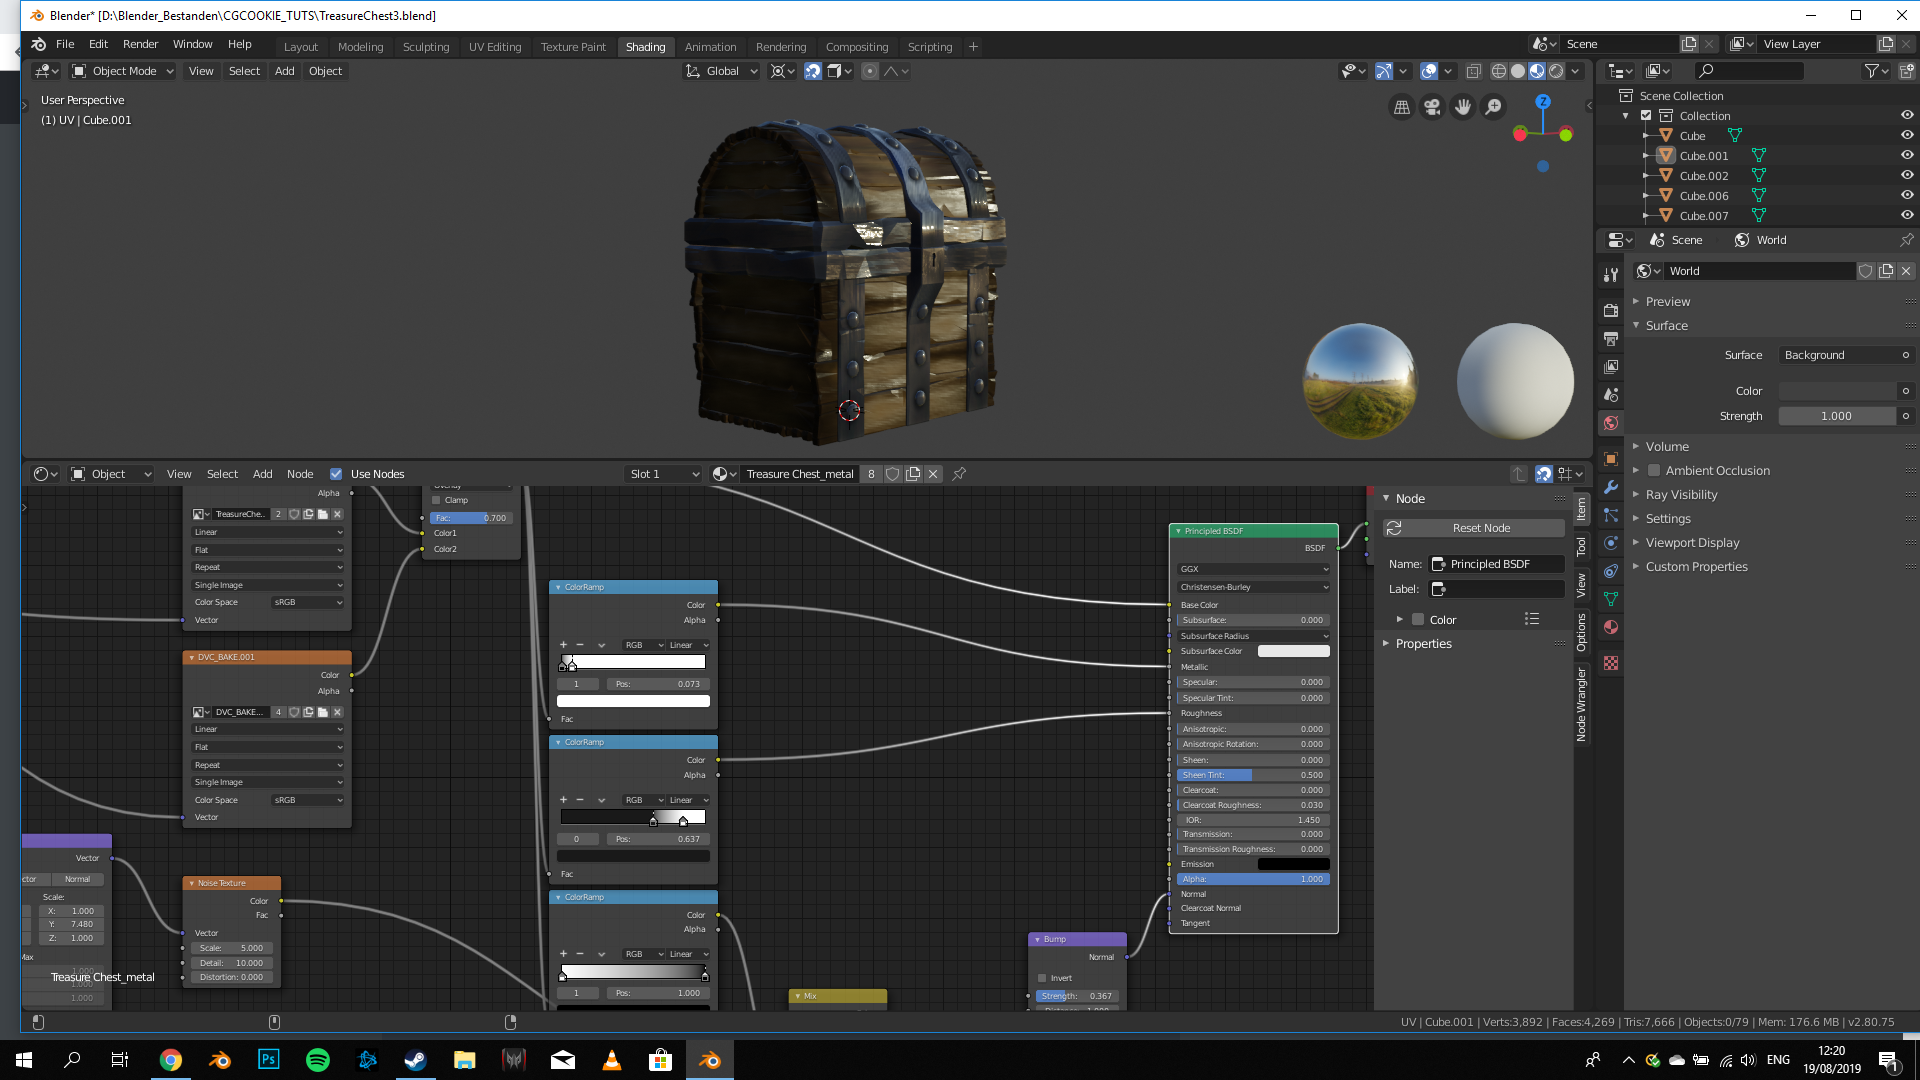Click the camera view icon in viewport
Screen dimensions: 1920x1080
coord(1432,107)
